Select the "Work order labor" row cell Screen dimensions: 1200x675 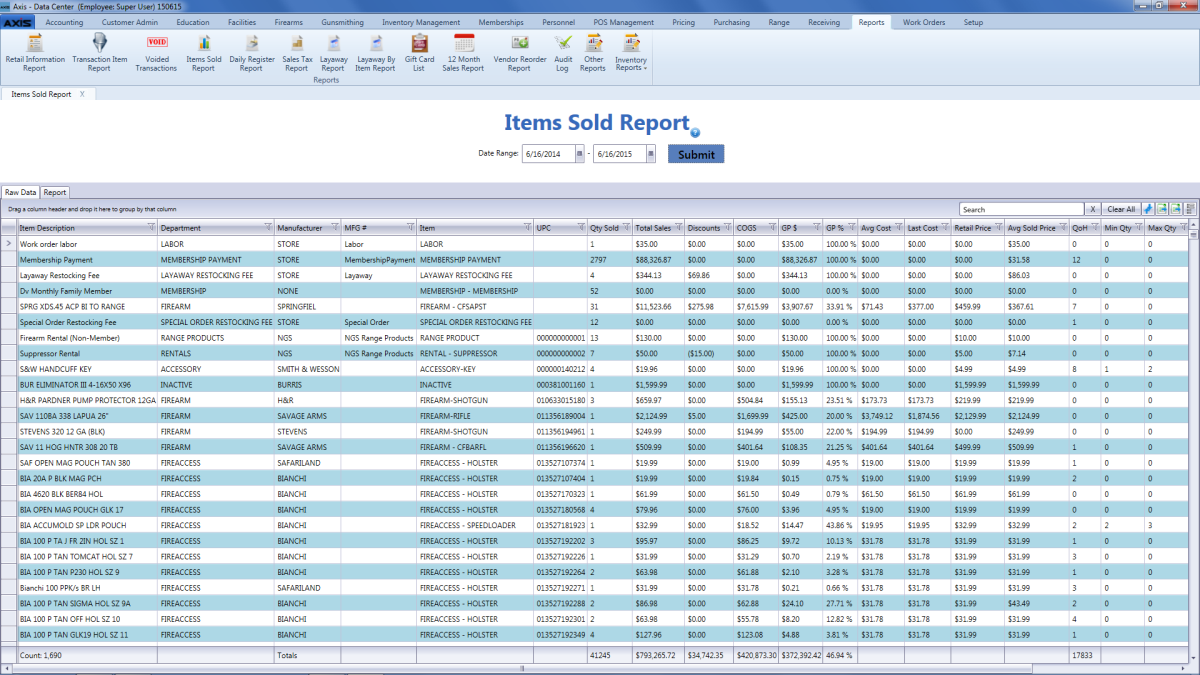click(87, 243)
